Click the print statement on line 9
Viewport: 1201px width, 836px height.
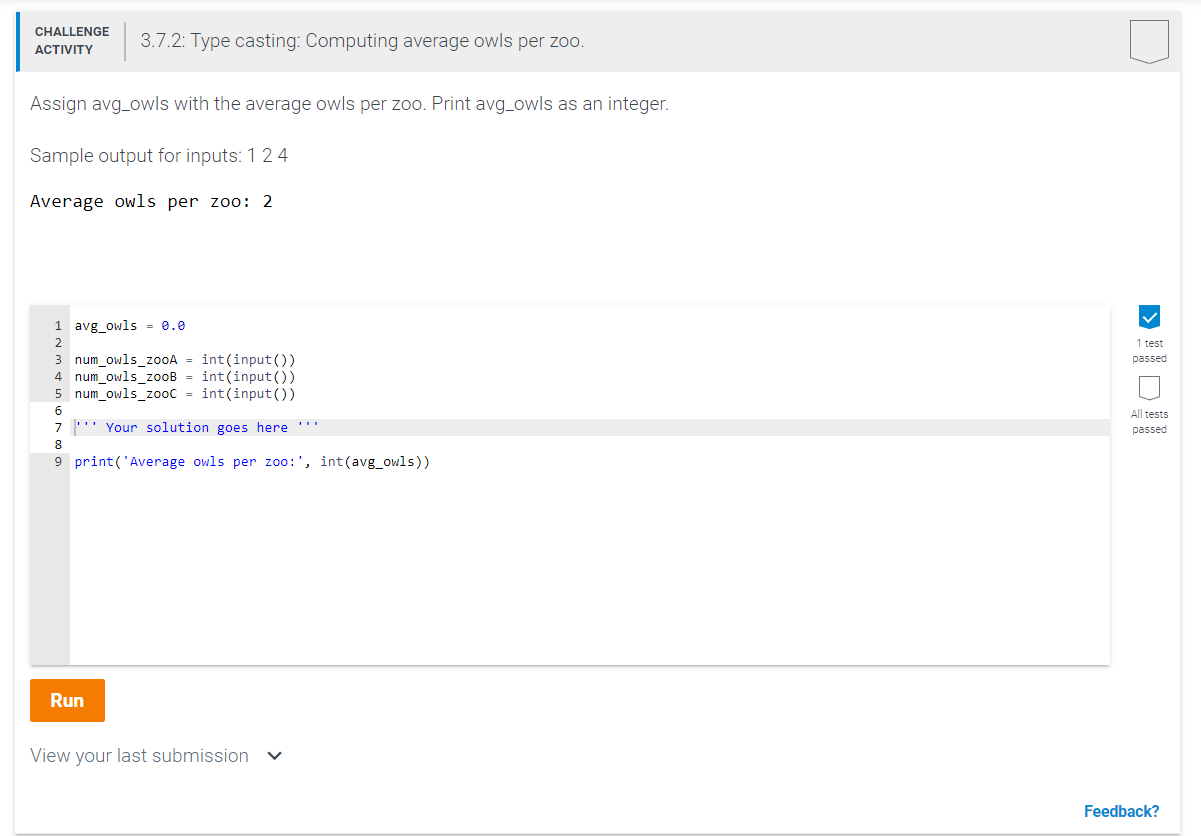pos(252,461)
